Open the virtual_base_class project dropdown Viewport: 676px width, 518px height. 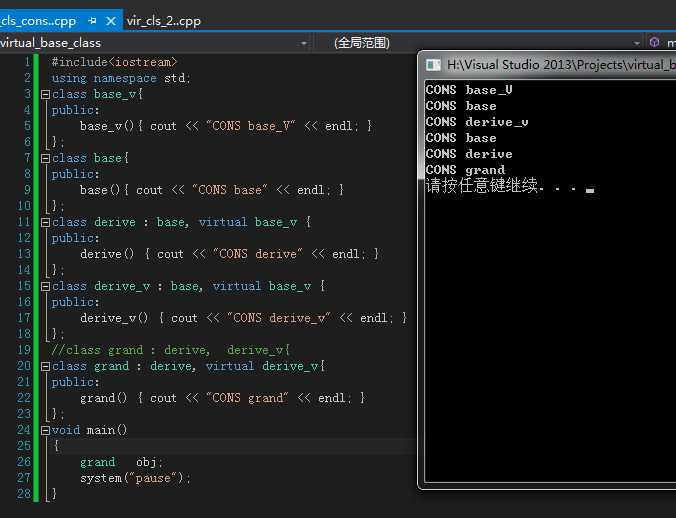[304, 43]
